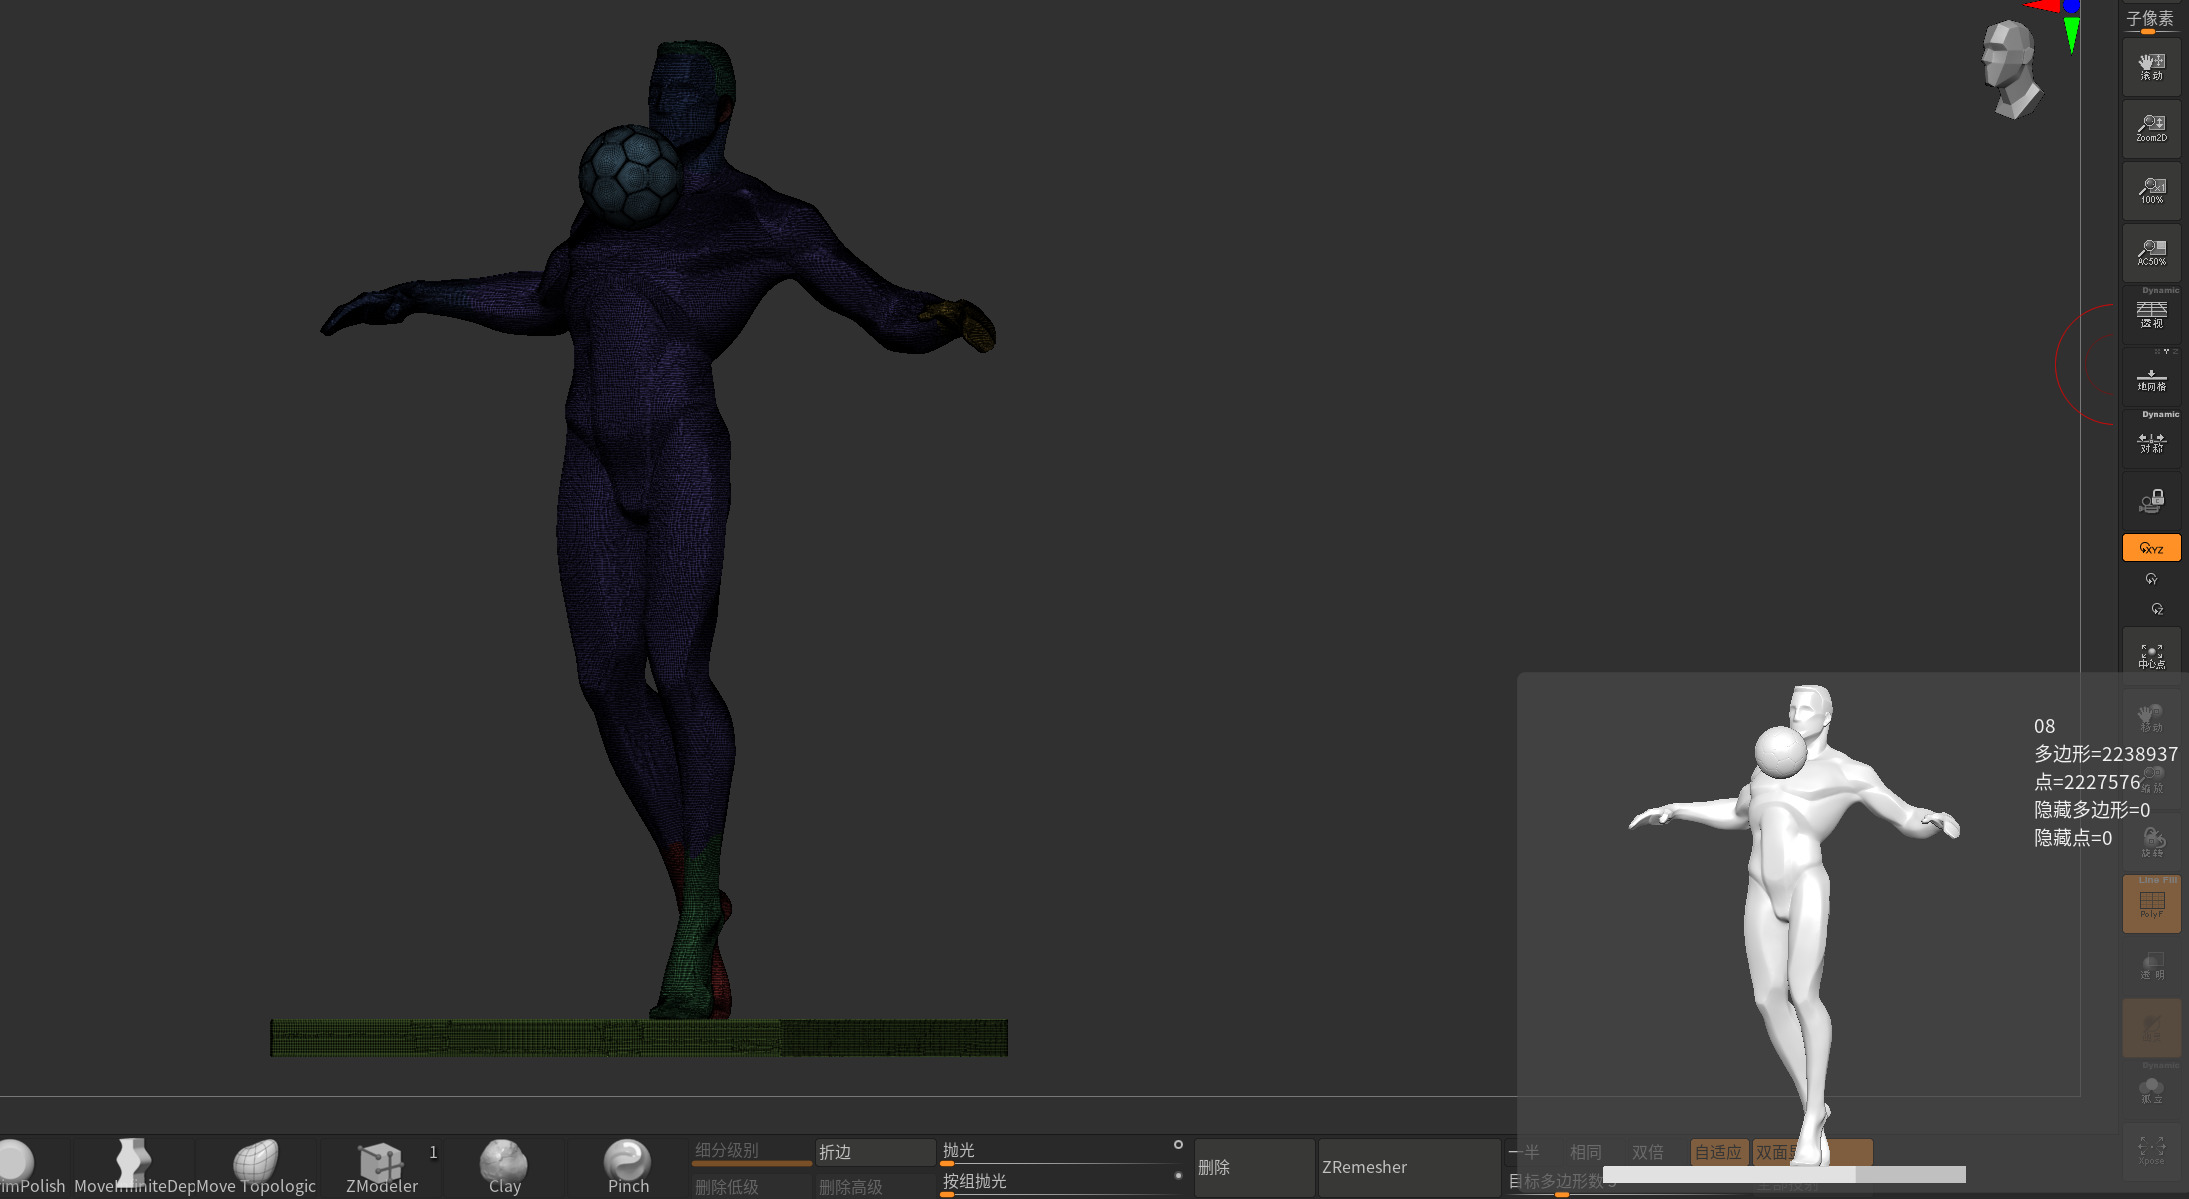The image size is (2189, 1199).
Task: Click the 多边形=2238937 polygon count text
Action: tap(2105, 754)
